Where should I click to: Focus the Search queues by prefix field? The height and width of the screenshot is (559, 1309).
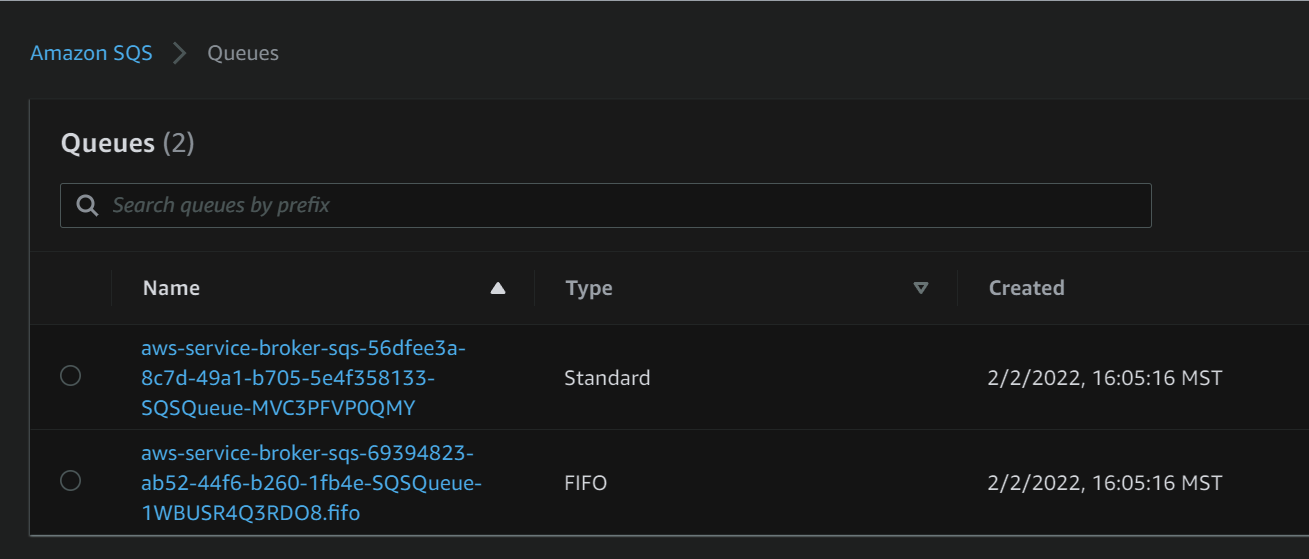point(605,205)
